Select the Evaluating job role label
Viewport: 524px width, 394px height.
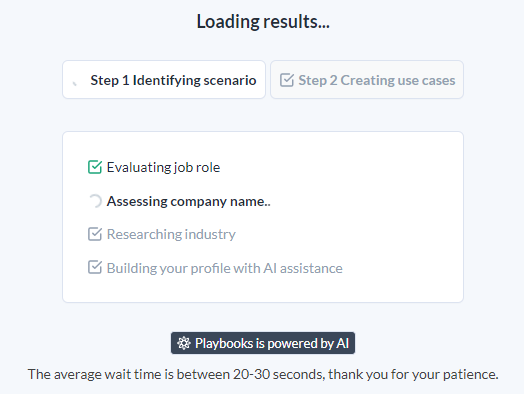coord(163,167)
